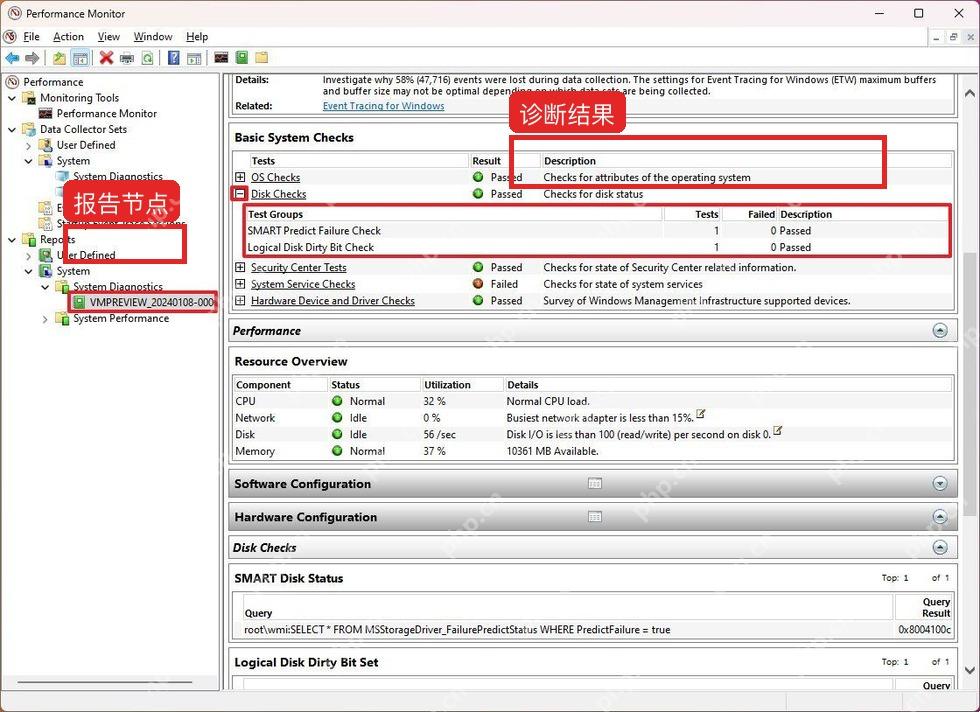Expand the Software Configuration section arrow
Viewport: 980px width, 712px height.
click(940, 484)
